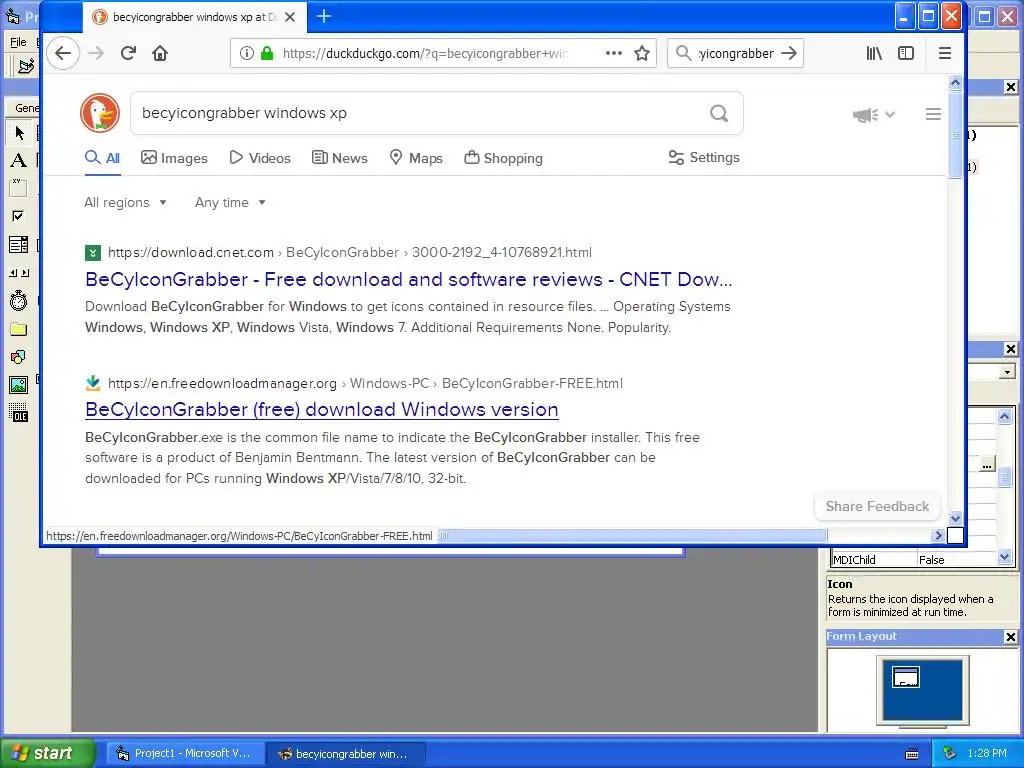Click the DuckDuckGo duck logo

coord(100,112)
